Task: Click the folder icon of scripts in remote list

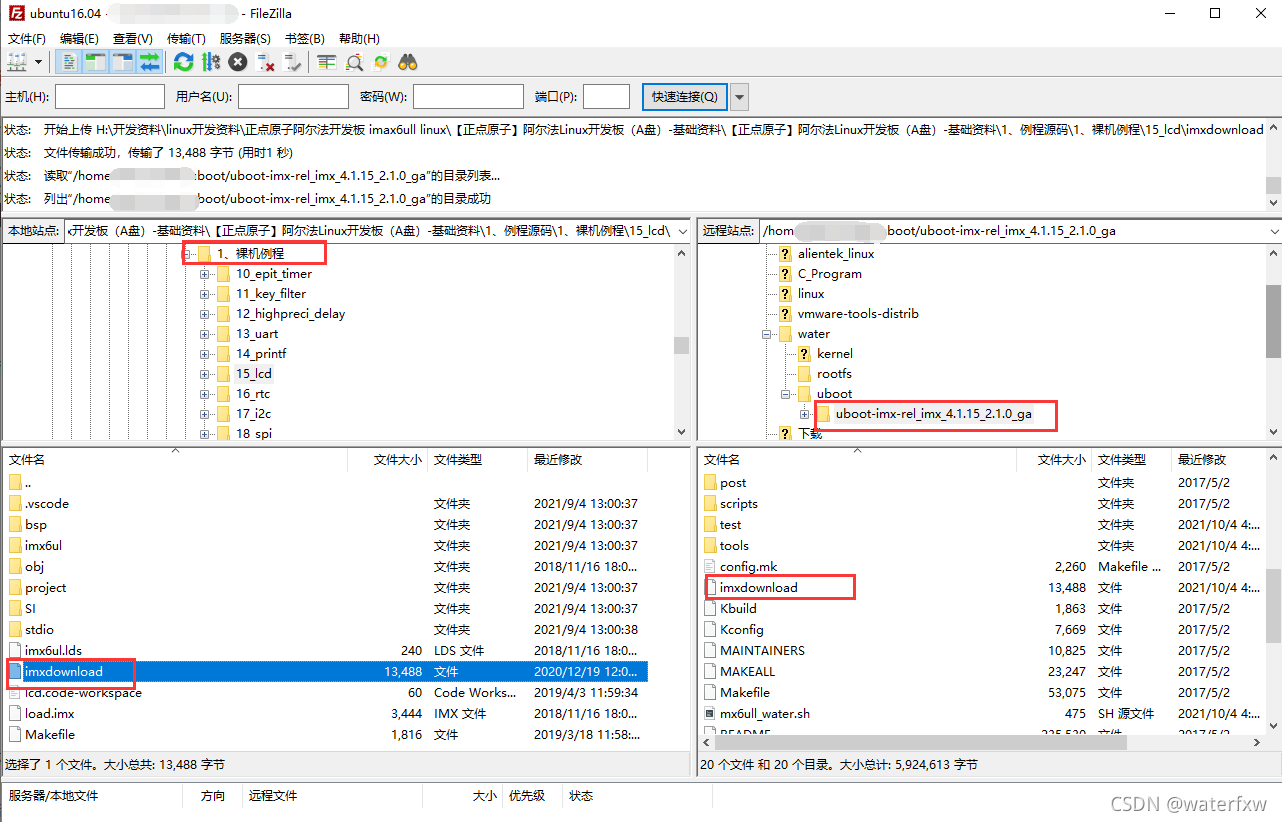Action: (710, 503)
